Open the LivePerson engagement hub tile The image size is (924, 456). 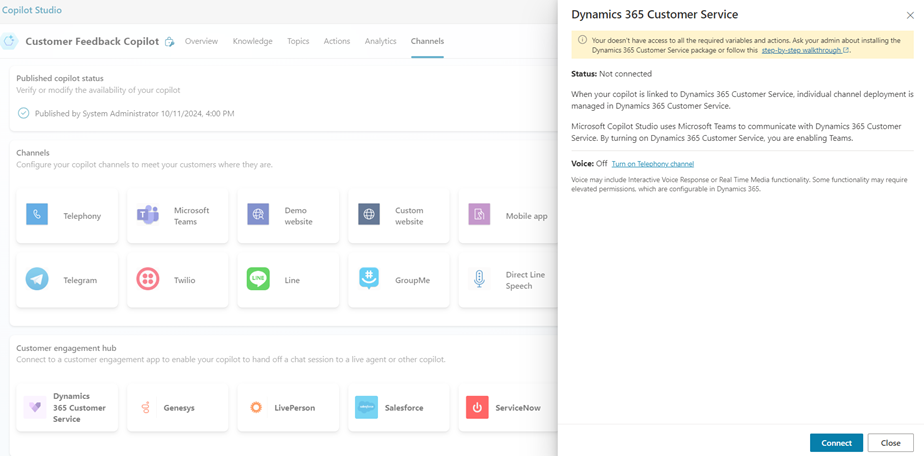click(288, 408)
